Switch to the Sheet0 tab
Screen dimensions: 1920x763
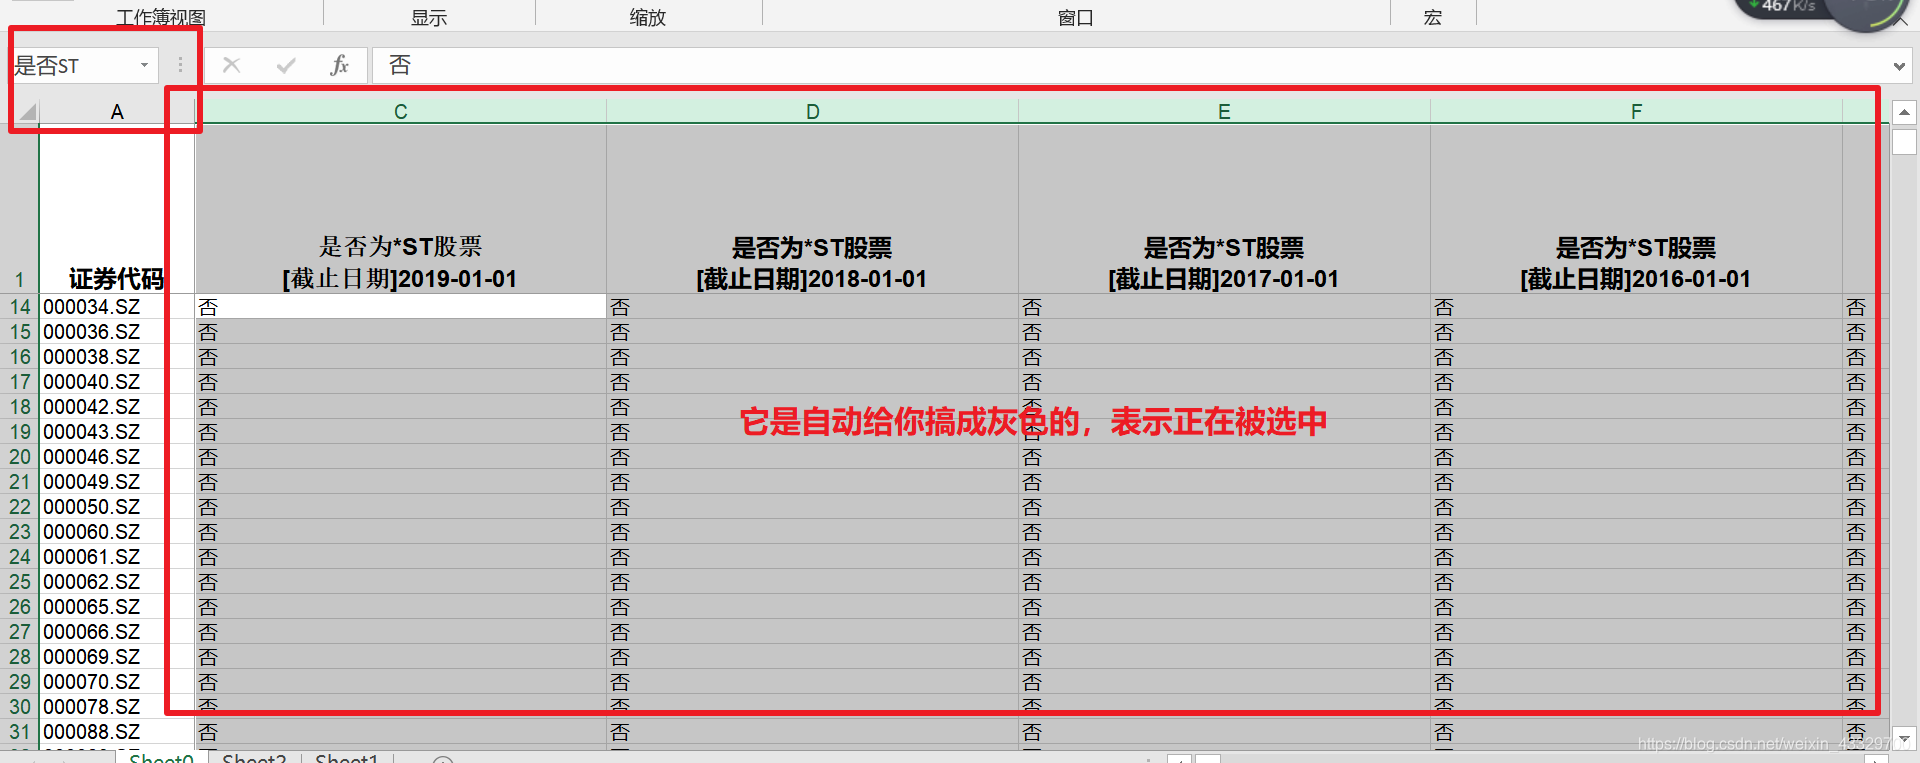pos(161,758)
